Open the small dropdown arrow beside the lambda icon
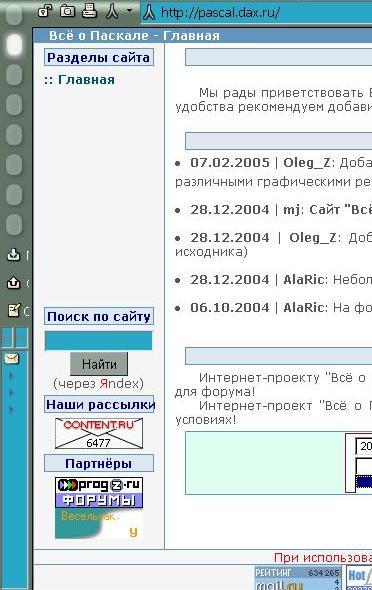The height and width of the screenshot is (590, 372). pyautogui.click(x=129, y=10)
